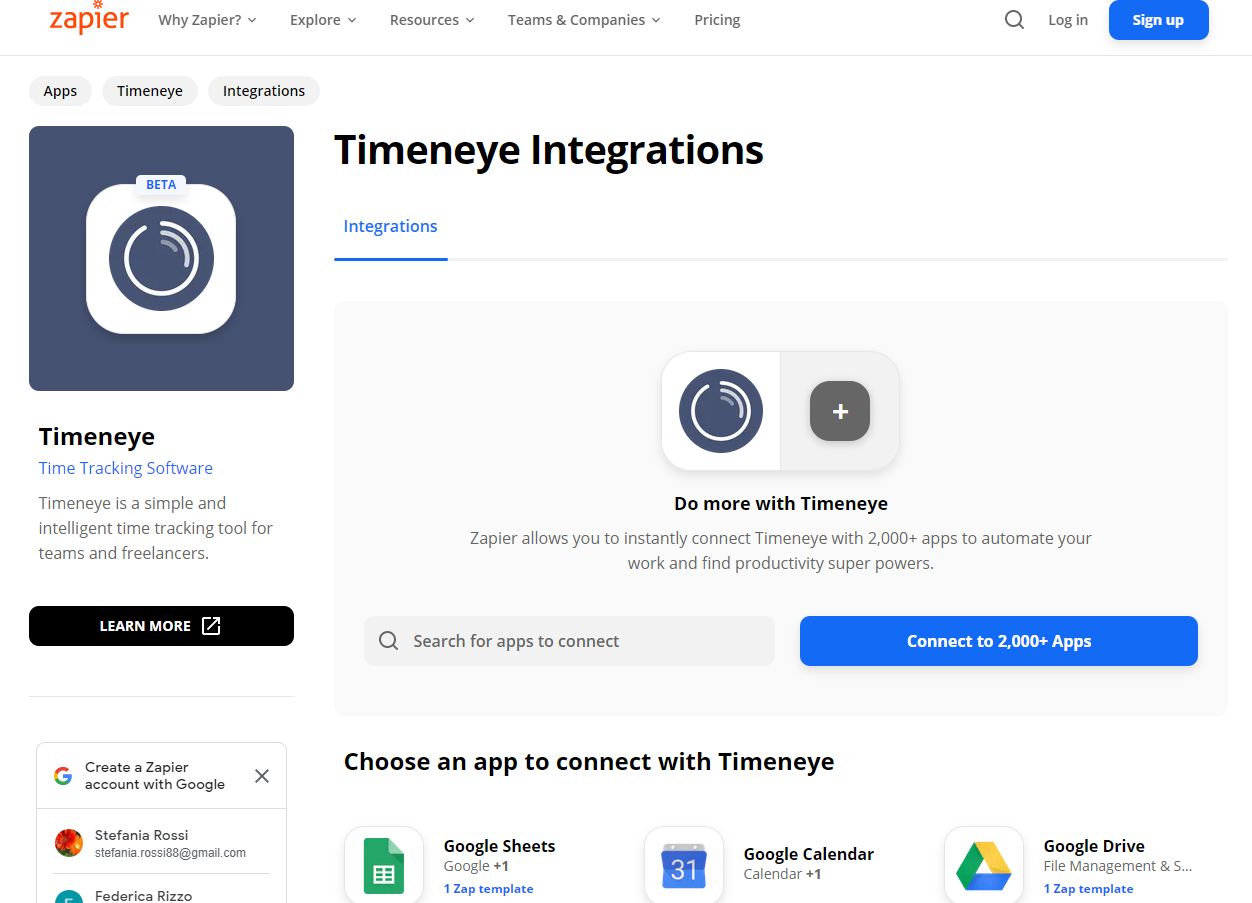
Task: Click the BETA badge on Timeneye logo
Action: (161, 185)
